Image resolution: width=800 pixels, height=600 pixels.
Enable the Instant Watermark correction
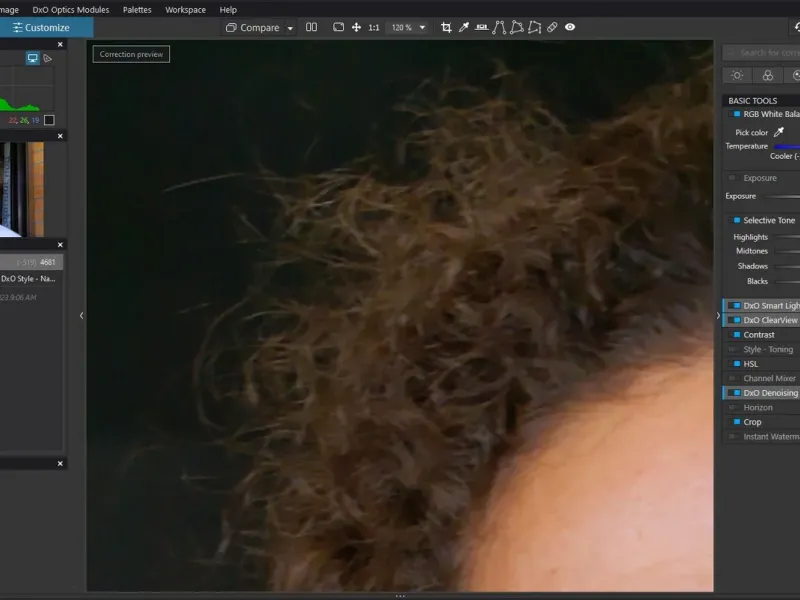732,437
